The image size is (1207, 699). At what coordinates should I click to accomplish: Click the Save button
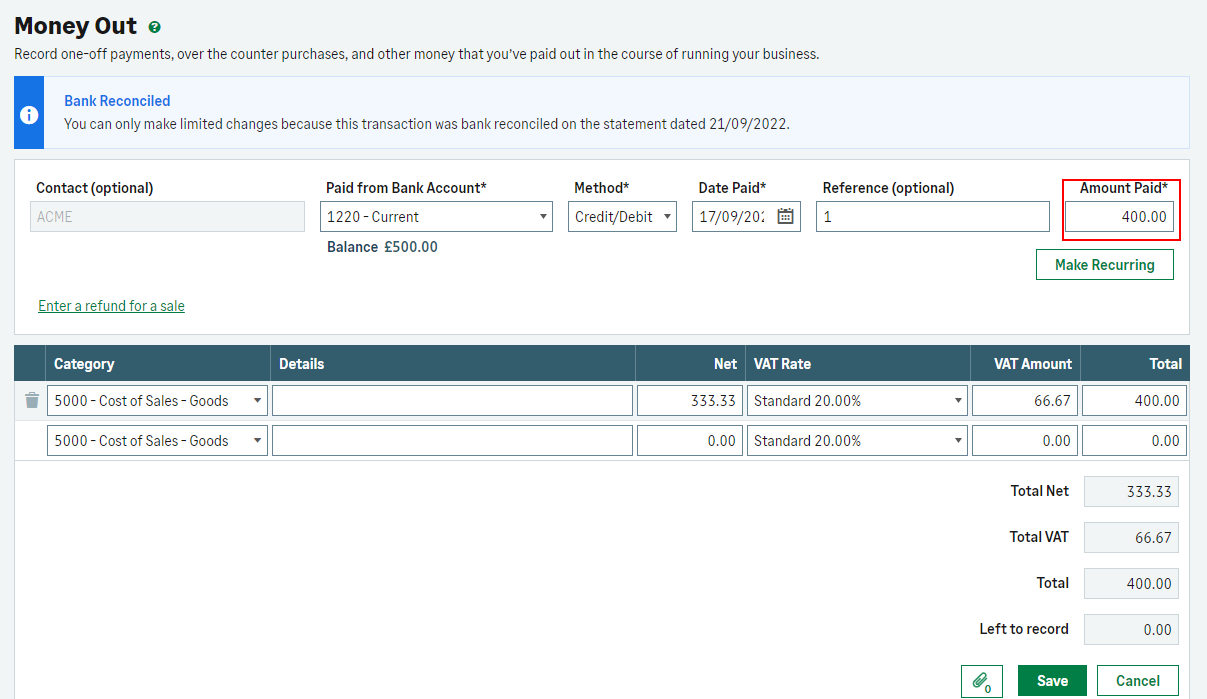(x=1052, y=681)
